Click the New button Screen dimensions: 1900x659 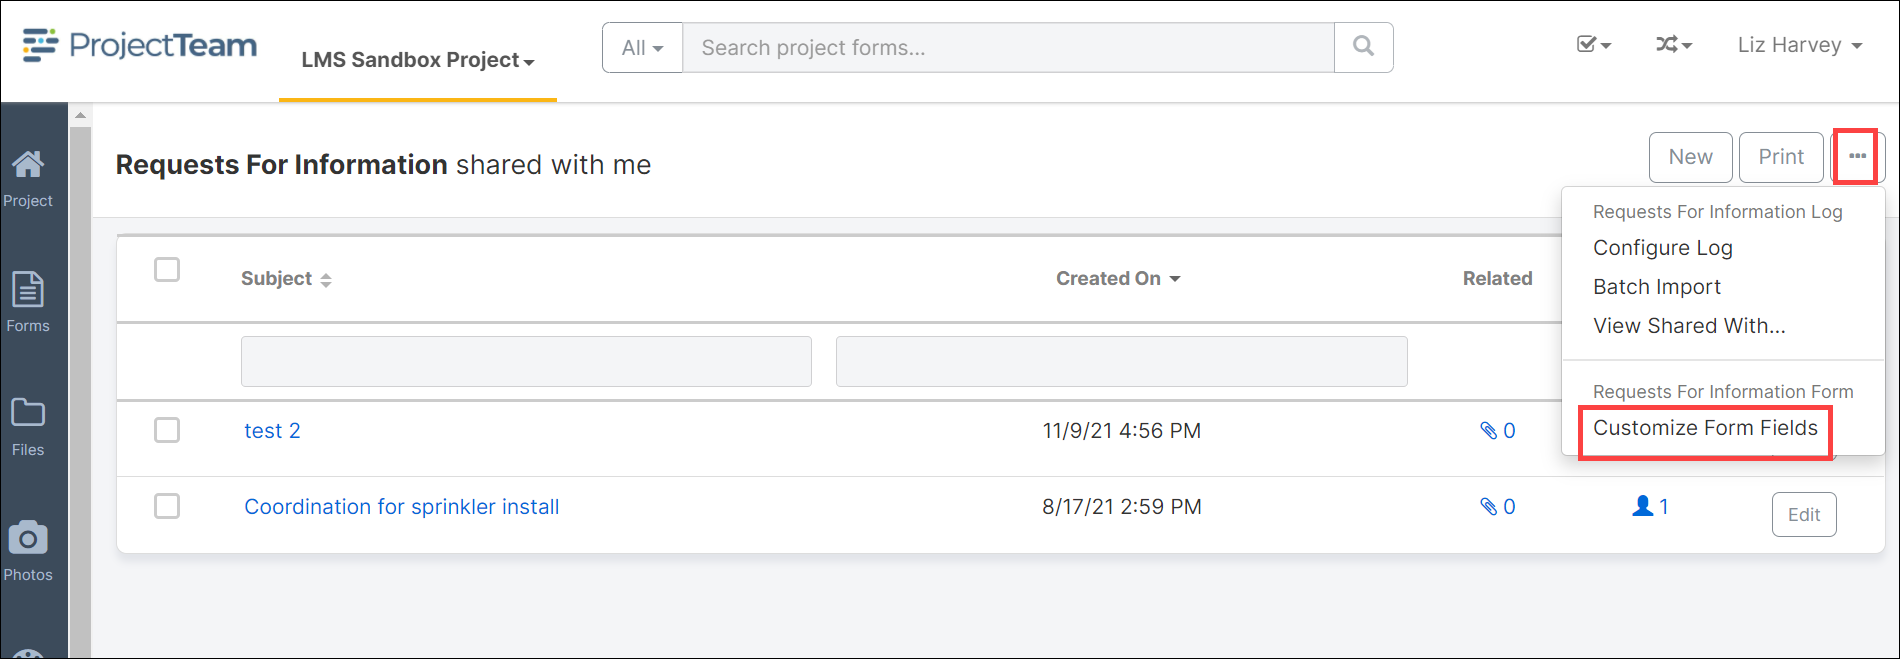[1690, 157]
